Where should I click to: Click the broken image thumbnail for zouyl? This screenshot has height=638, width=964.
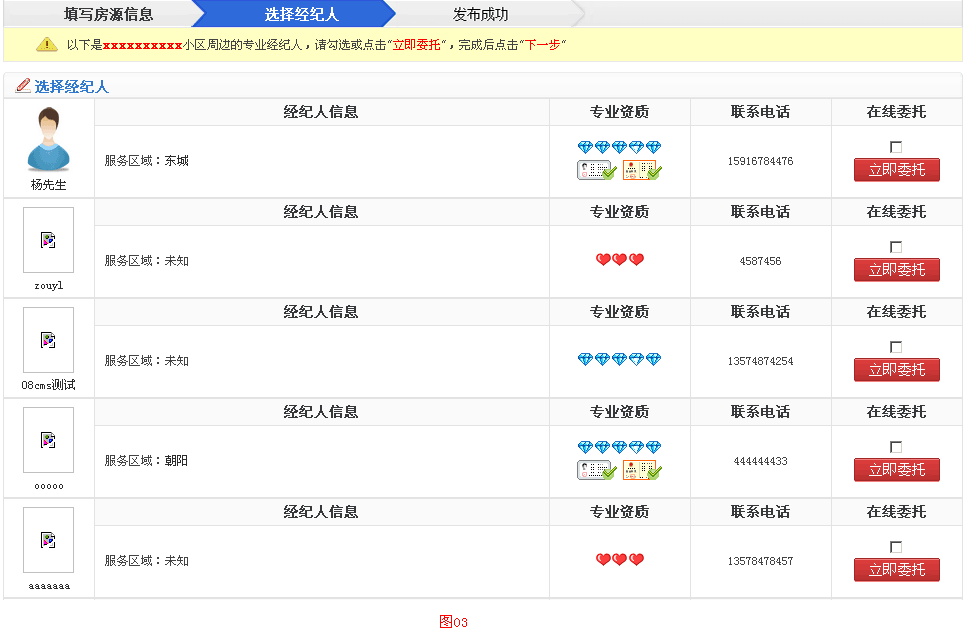point(47,239)
